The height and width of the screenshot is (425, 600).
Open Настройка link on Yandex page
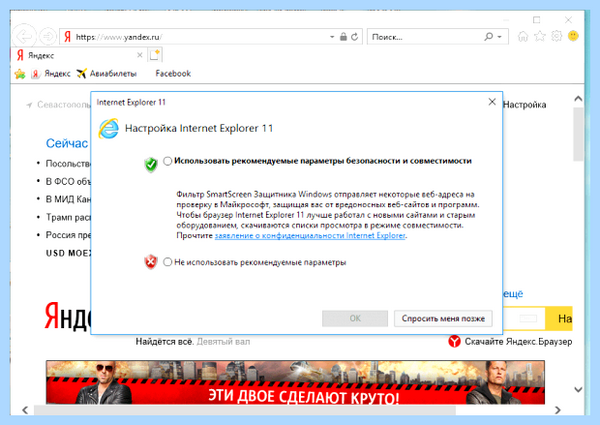(524, 105)
